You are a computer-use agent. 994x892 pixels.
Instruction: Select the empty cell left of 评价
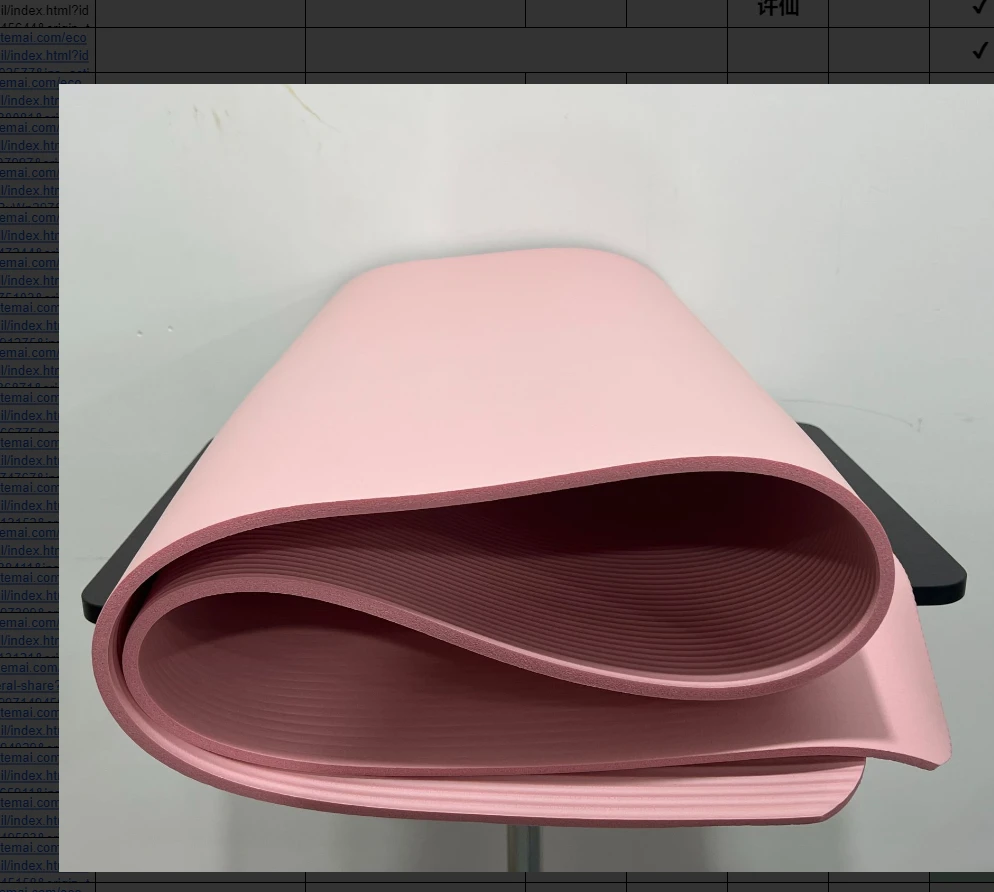pyautogui.click(x=676, y=10)
